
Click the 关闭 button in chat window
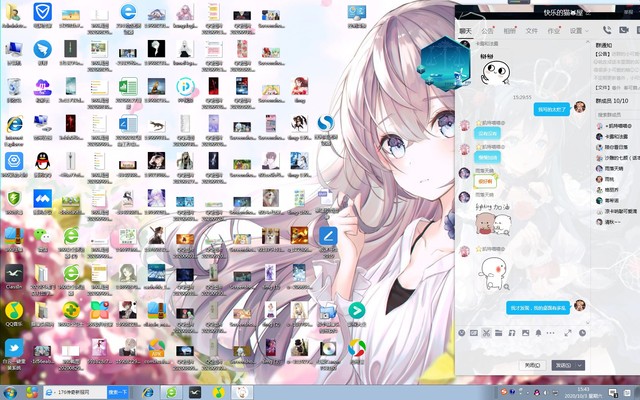click(x=533, y=365)
